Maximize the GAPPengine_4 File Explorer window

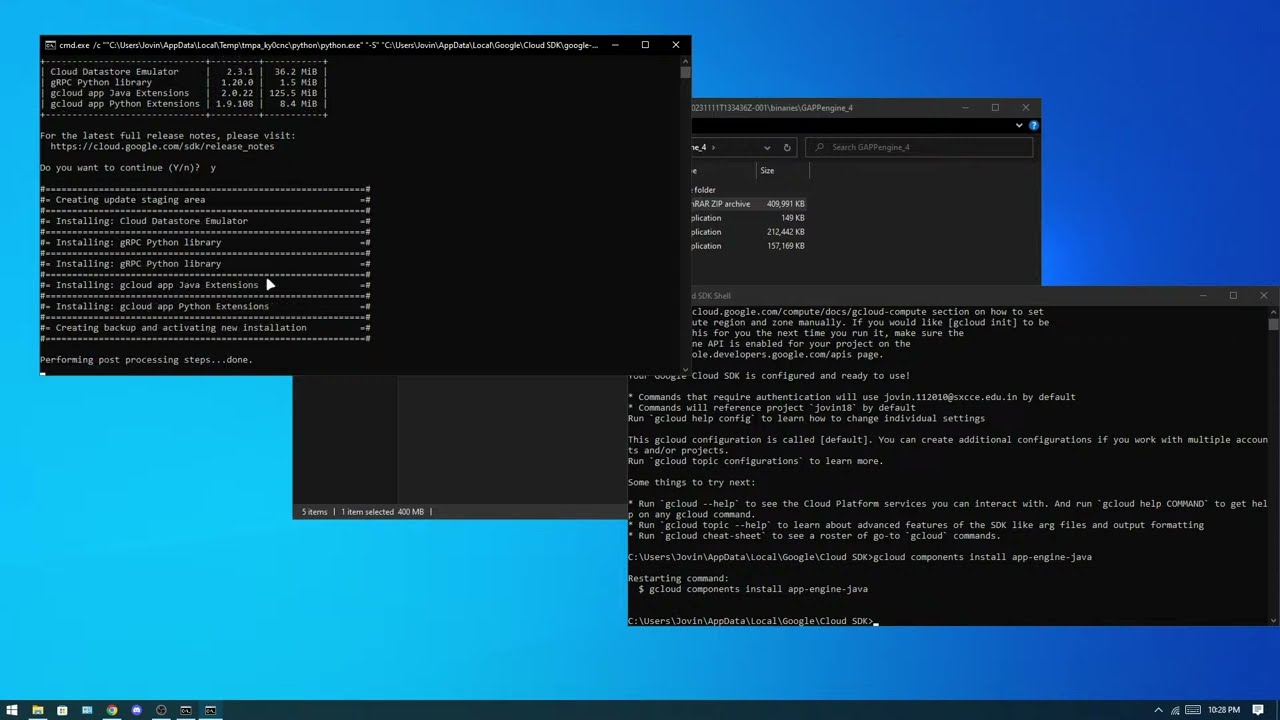tap(995, 107)
